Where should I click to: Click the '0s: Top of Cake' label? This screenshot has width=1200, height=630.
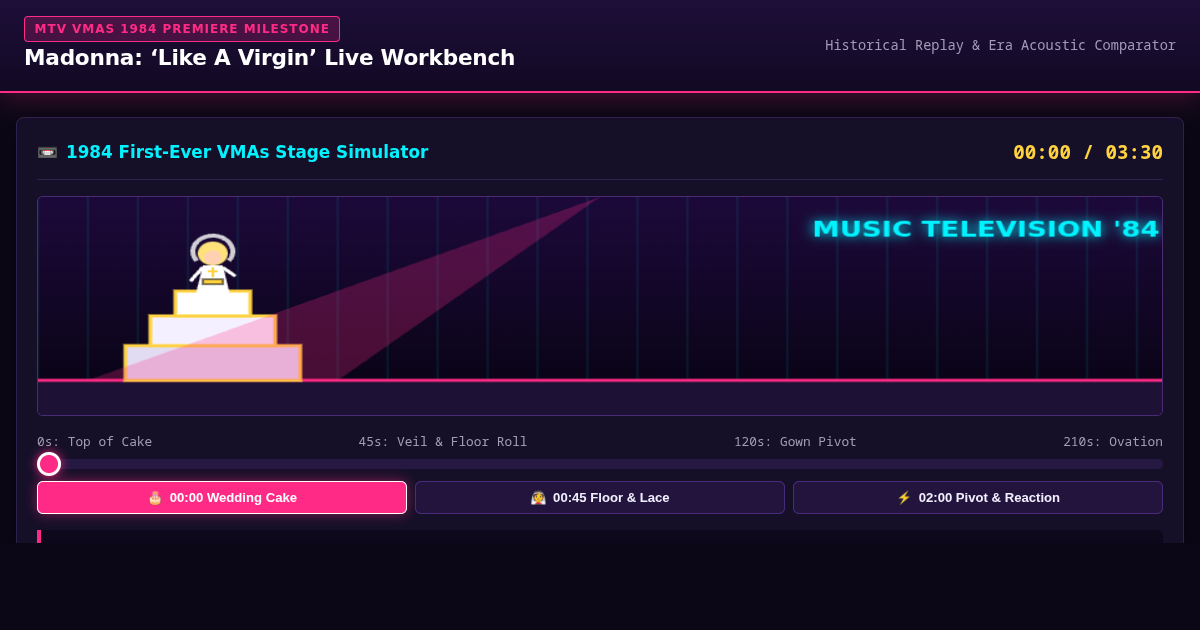click(x=95, y=442)
